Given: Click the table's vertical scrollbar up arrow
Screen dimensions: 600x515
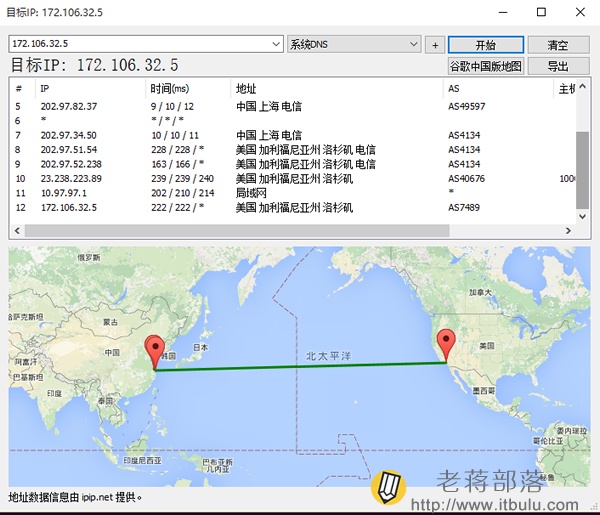Looking at the screenshot, I should pyautogui.click(x=582, y=86).
